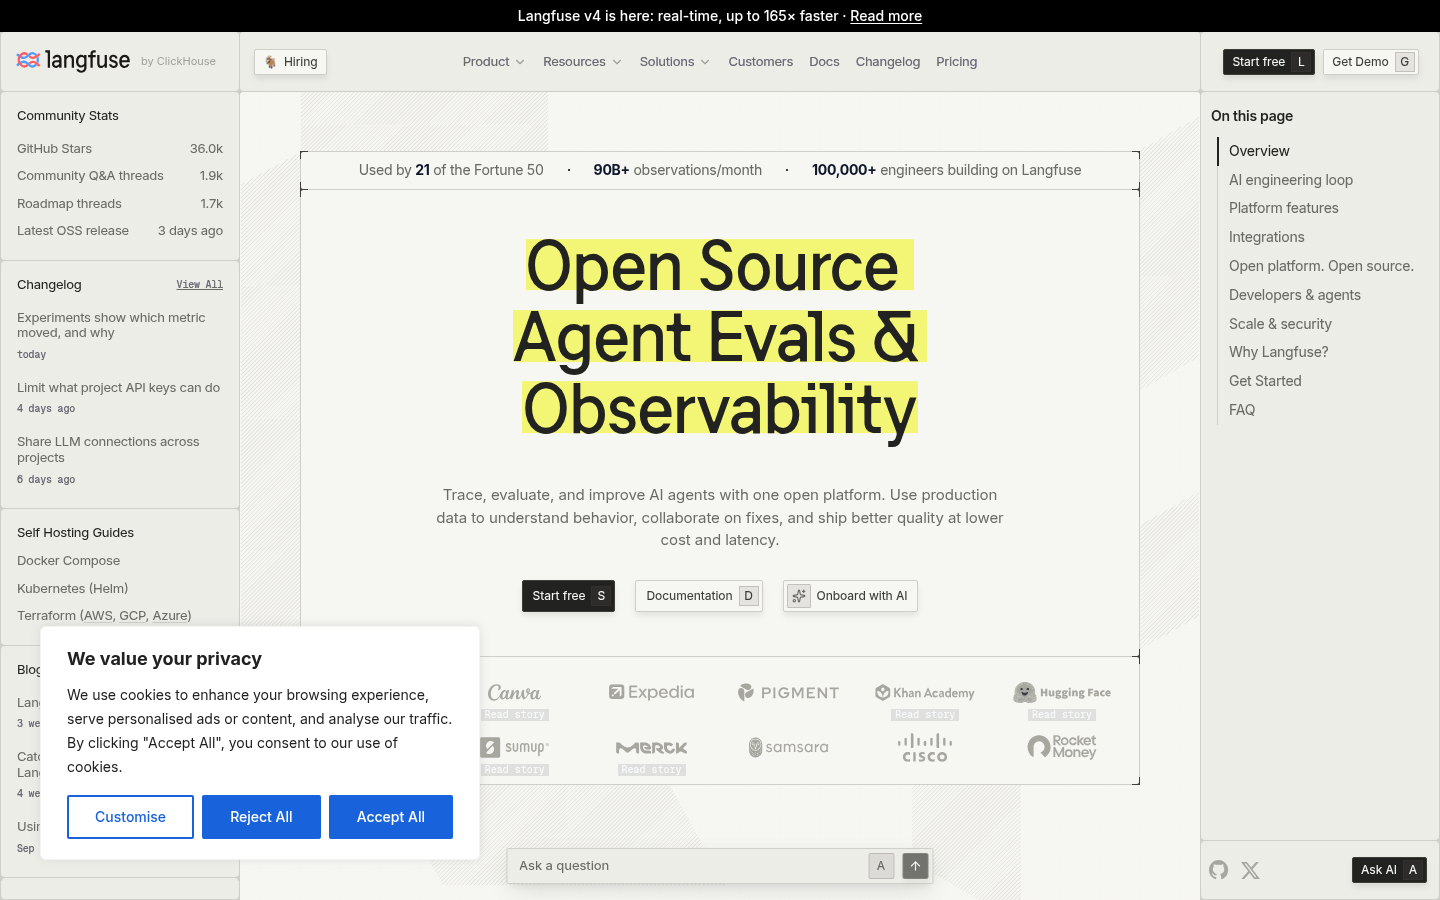The image size is (1440, 900).
Task: Open the GitHub icon link
Action: (1218, 870)
